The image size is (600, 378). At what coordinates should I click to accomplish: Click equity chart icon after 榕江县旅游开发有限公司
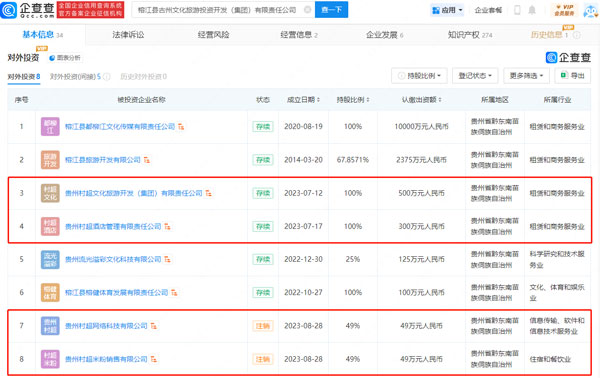click(147, 160)
